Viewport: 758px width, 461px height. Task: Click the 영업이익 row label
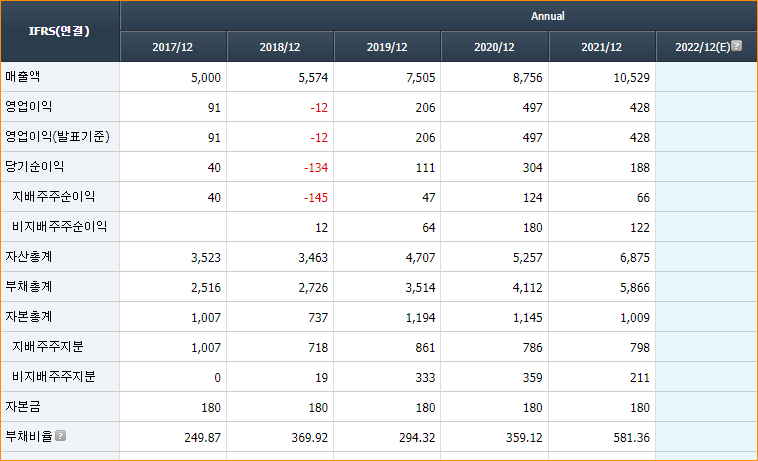point(29,106)
